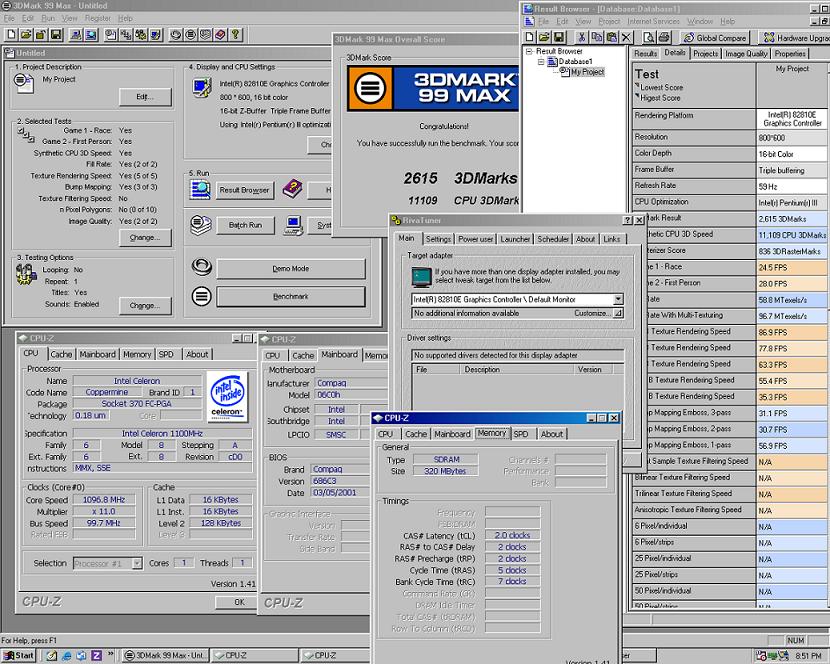The width and height of the screenshot is (830, 664).
Task: Click the Result Browser button in Run section
Action: (245, 190)
